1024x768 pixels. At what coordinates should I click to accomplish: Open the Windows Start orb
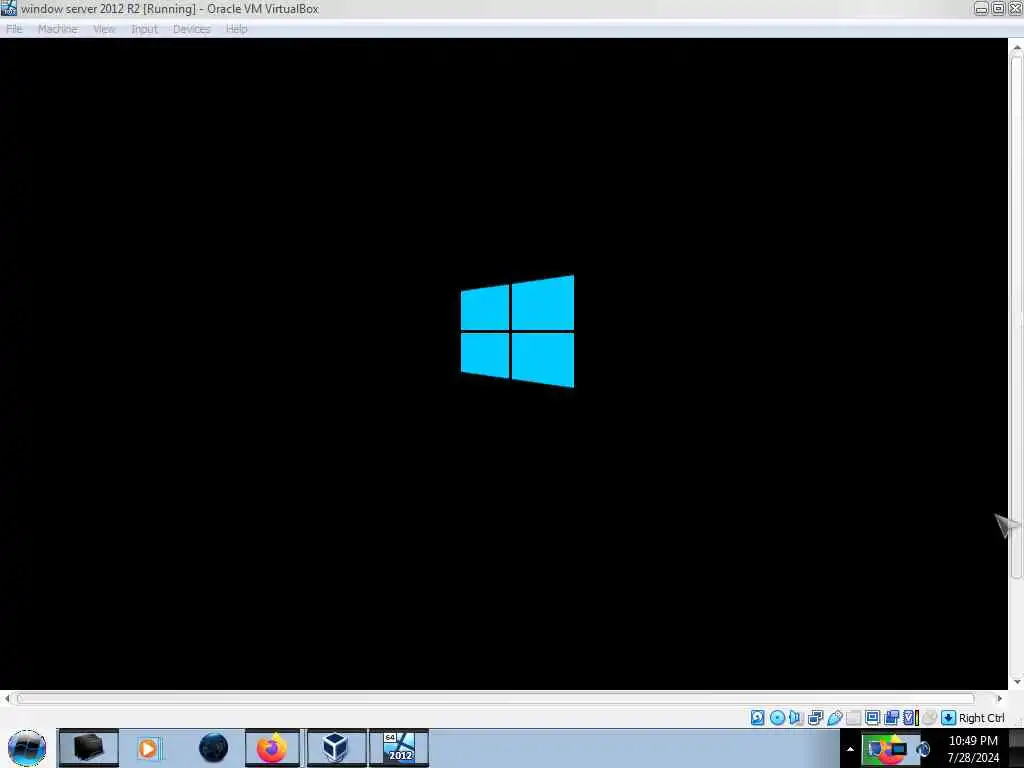pyautogui.click(x=27, y=748)
